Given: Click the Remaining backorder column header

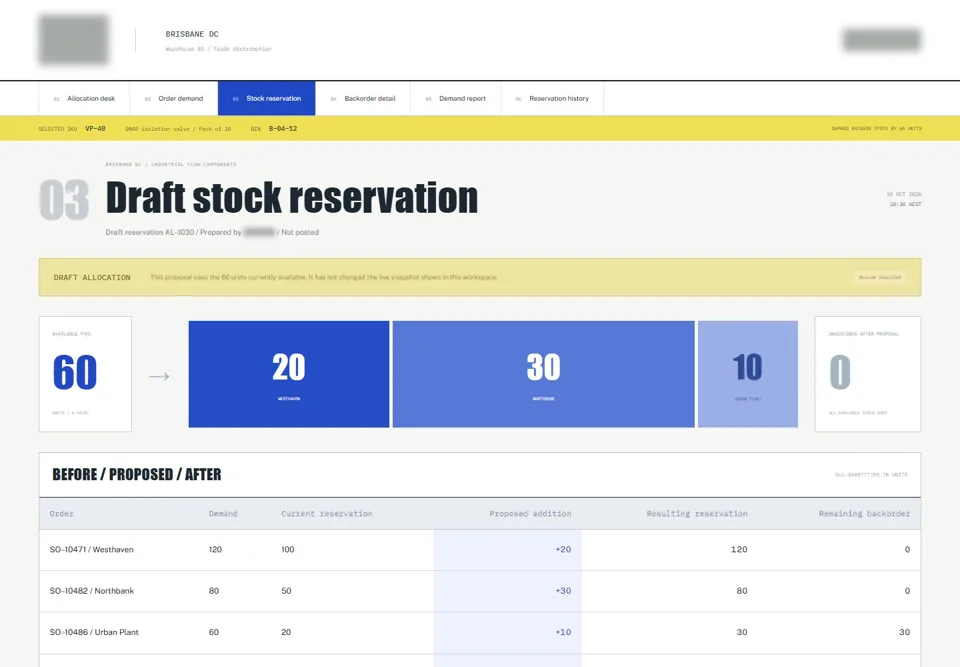Looking at the screenshot, I should tap(864, 514).
